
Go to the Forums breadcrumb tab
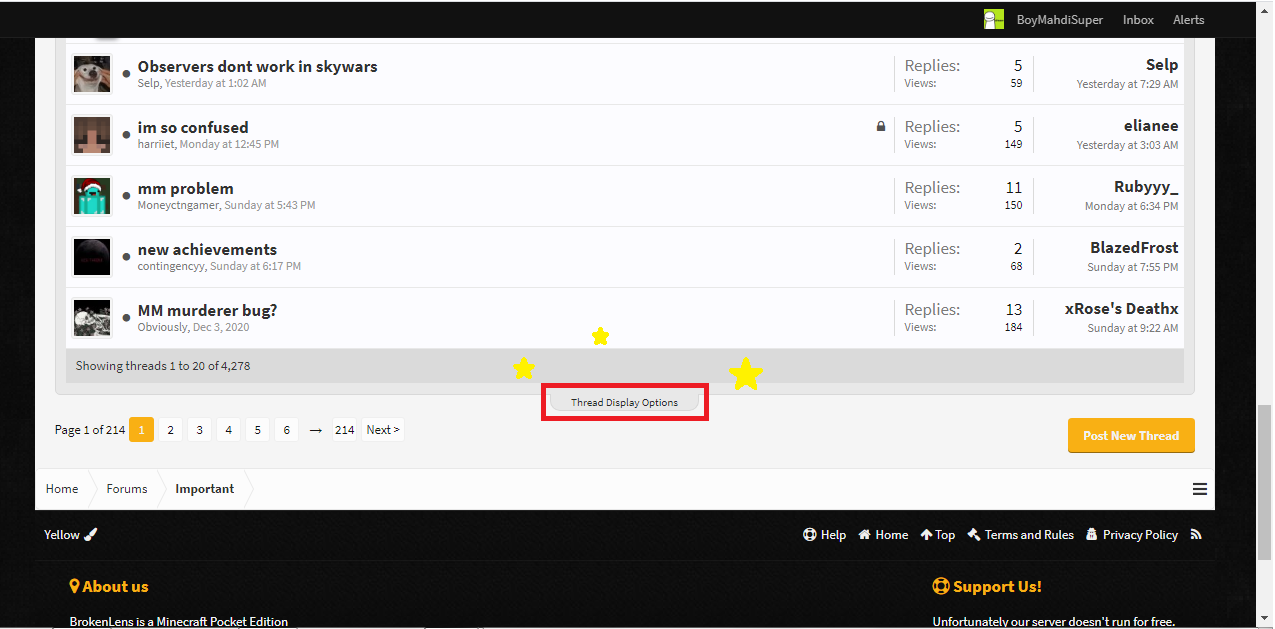127,489
